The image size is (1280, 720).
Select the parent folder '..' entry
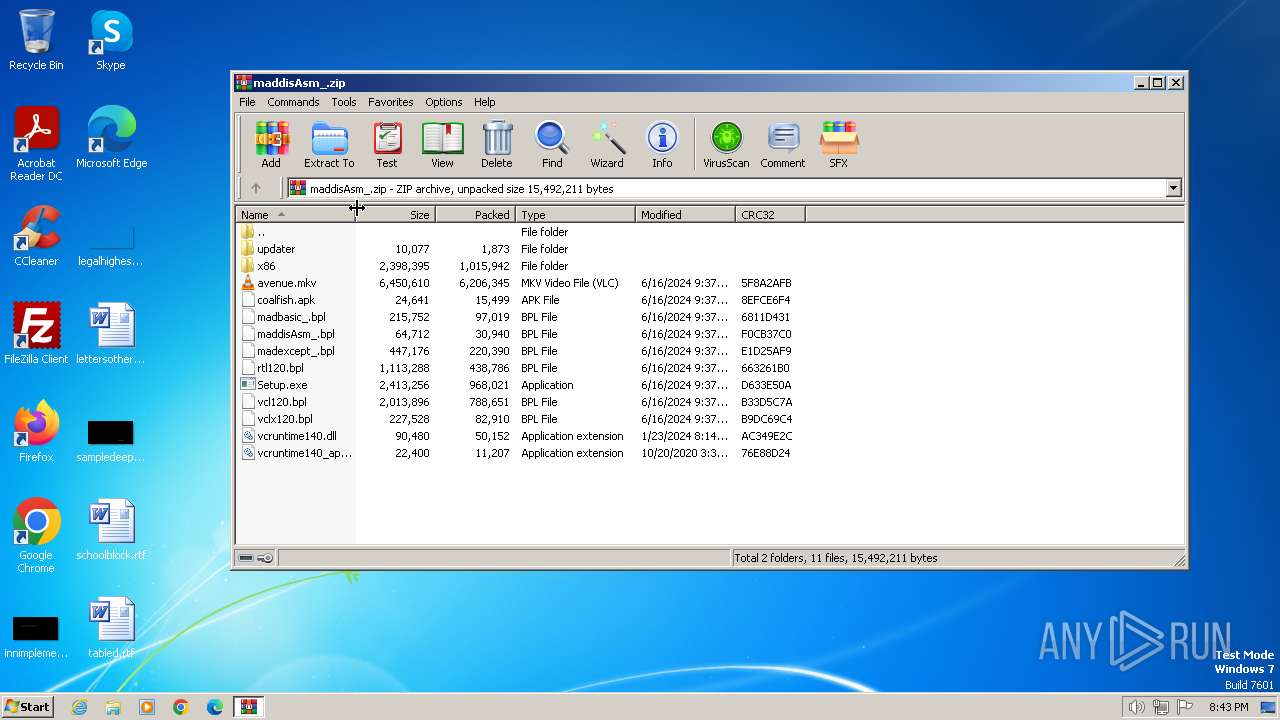[x=520, y=232]
